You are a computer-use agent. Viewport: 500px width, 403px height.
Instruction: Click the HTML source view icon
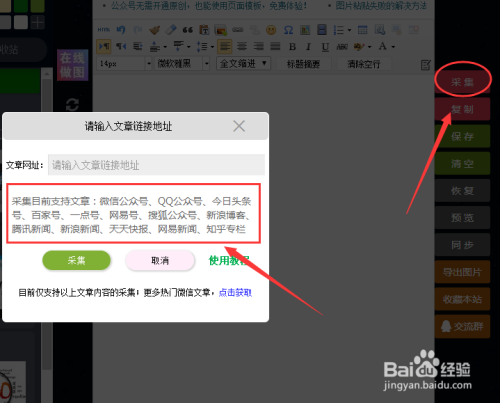pyautogui.click(x=104, y=30)
